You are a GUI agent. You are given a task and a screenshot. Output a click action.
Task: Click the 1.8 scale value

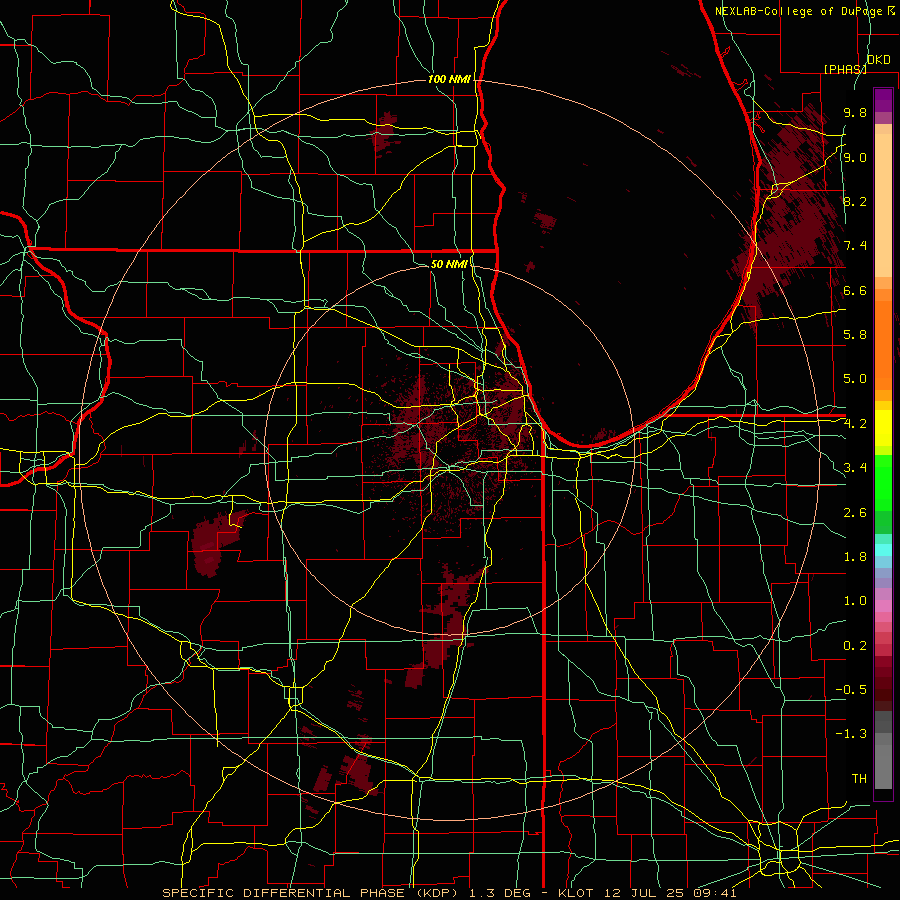[x=855, y=557]
